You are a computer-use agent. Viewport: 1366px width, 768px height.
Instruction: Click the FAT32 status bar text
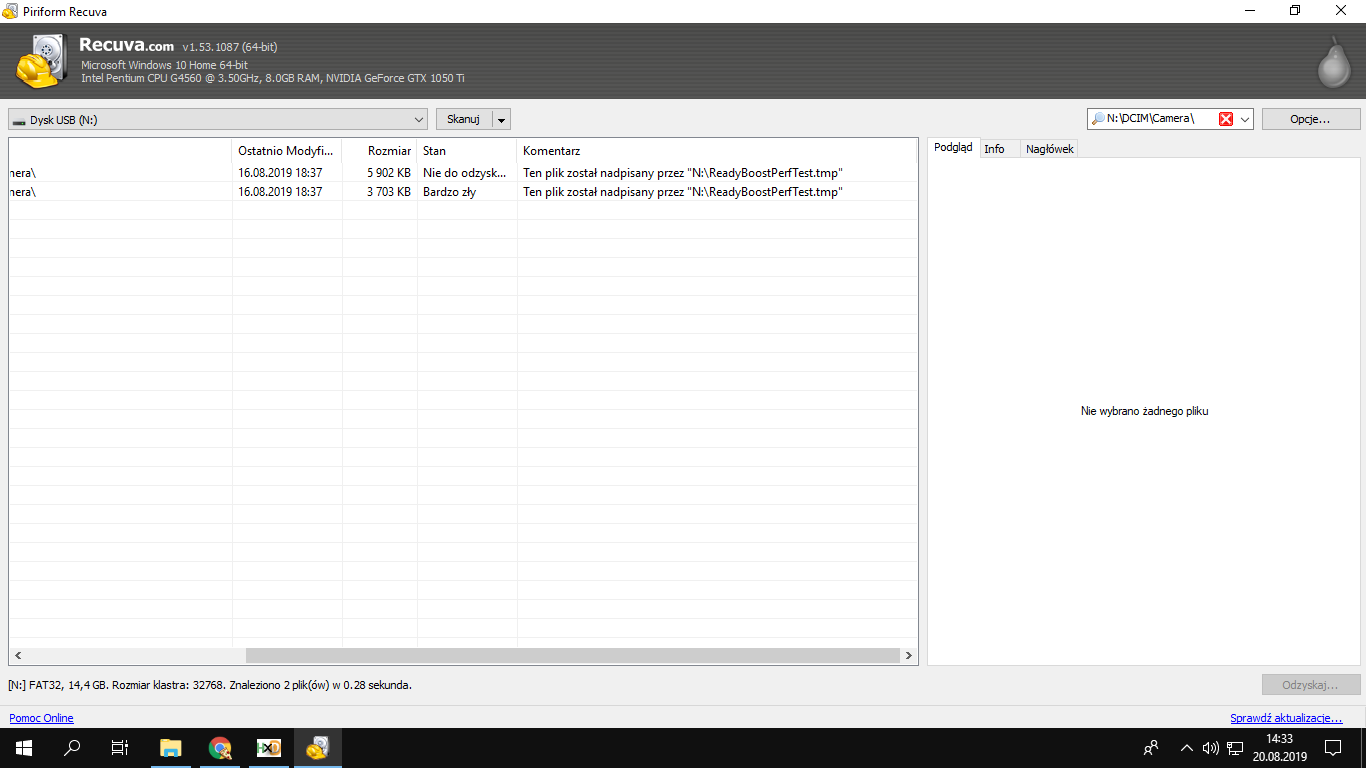(210, 685)
